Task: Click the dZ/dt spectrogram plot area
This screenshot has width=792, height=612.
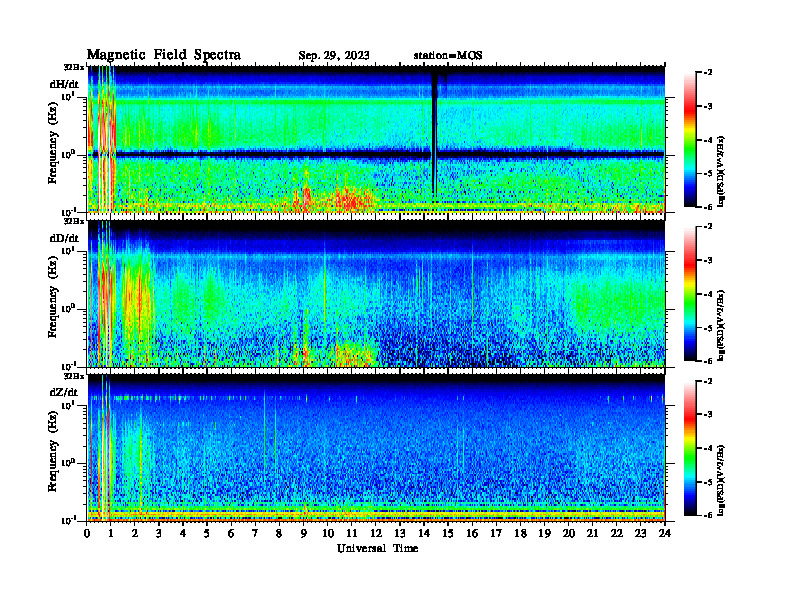Action: [376, 448]
